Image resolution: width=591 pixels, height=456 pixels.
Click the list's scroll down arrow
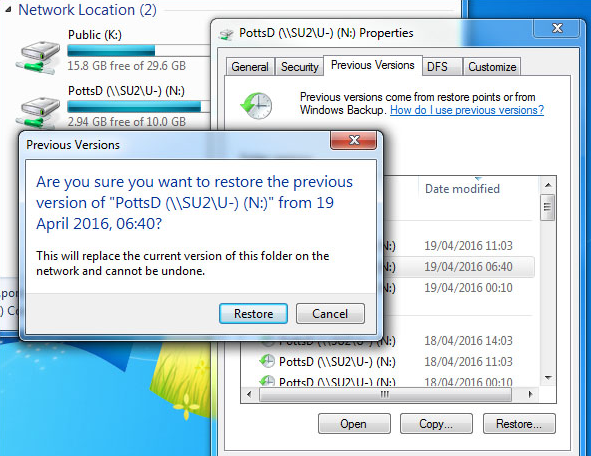(x=548, y=378)
